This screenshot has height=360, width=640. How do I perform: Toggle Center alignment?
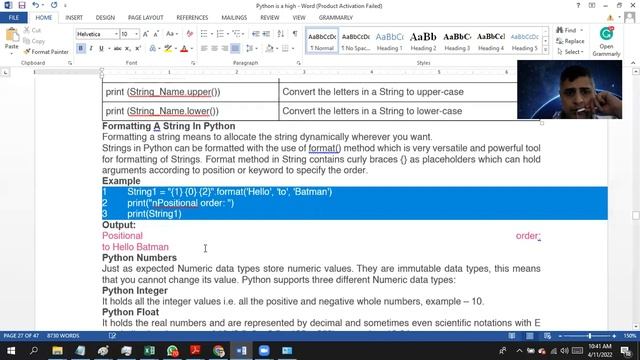214,49
